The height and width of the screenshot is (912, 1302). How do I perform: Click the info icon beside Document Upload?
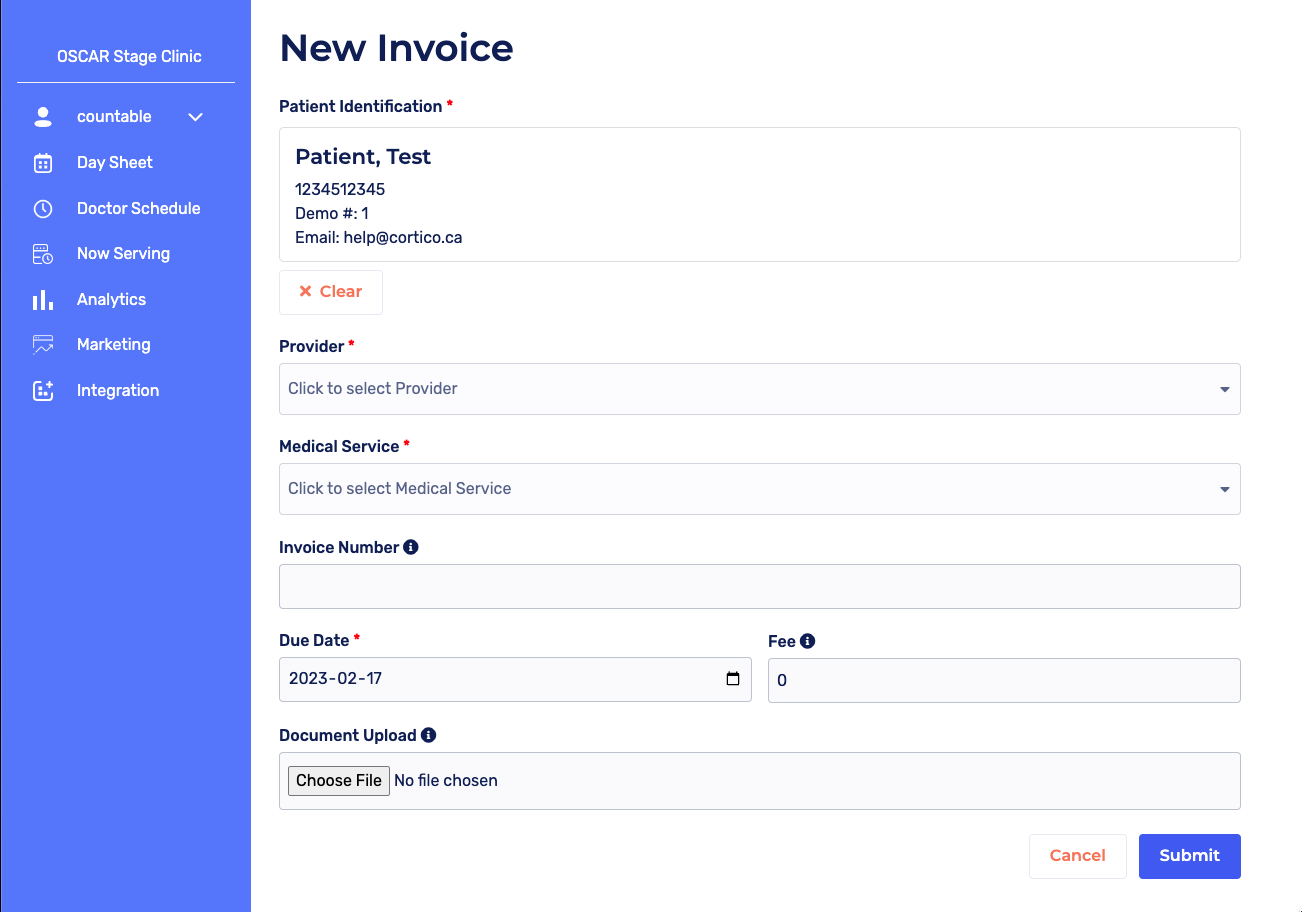pos(429,735)
